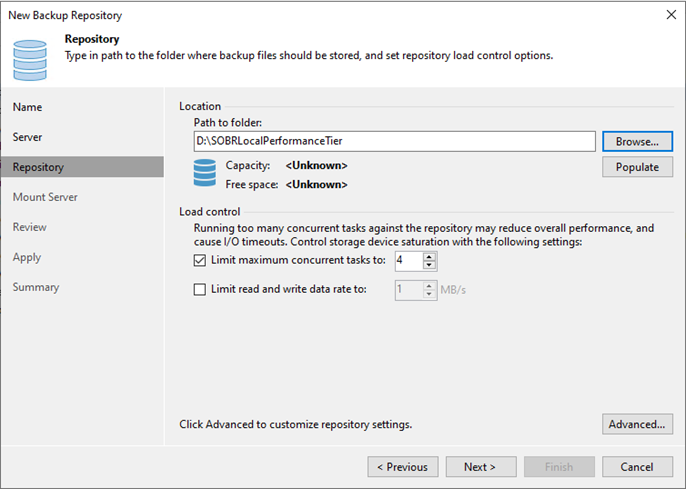Close the New Backup Repository dialog

pos(671,15)
